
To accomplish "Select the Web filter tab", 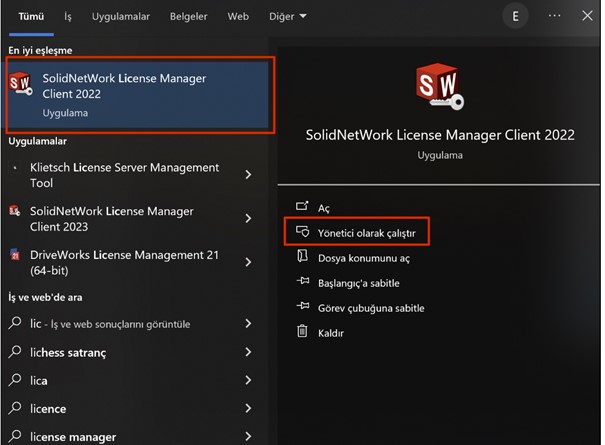I will [x=238, y=17].
